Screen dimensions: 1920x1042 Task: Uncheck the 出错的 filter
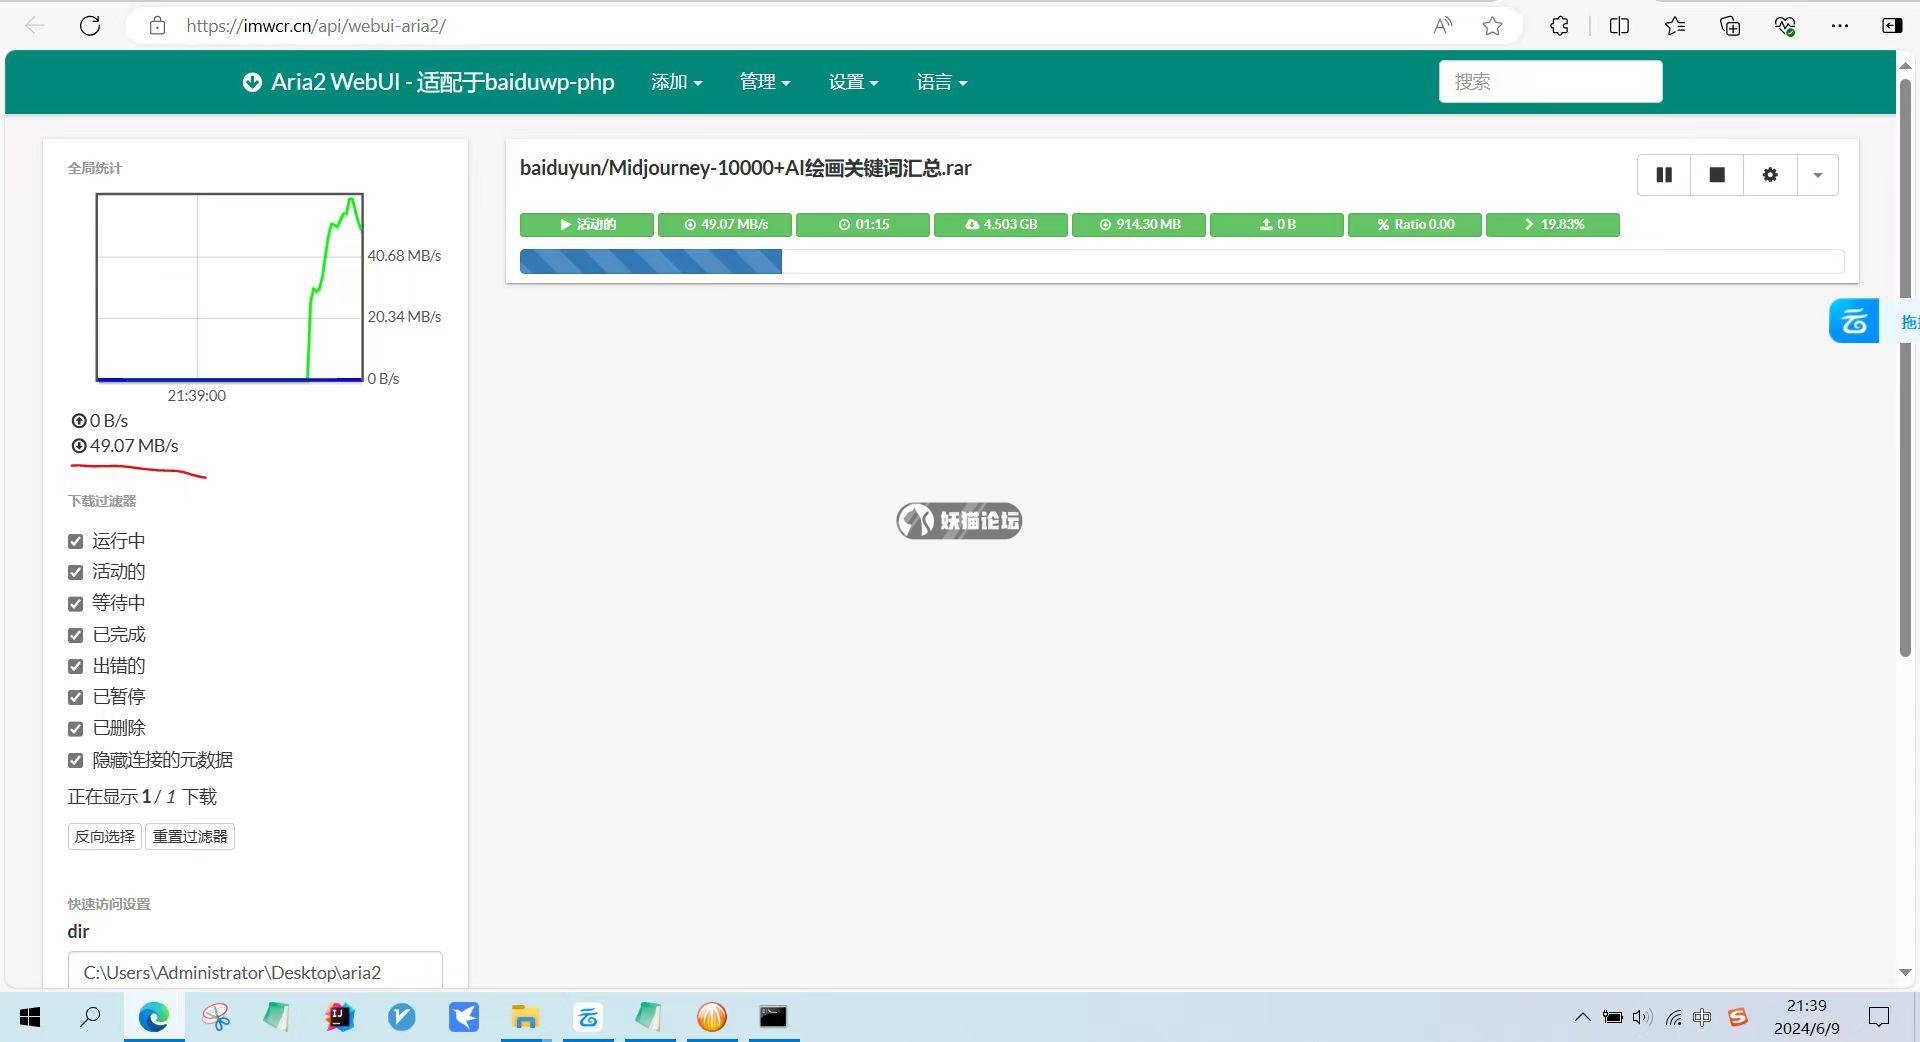(x=75, y=666)
